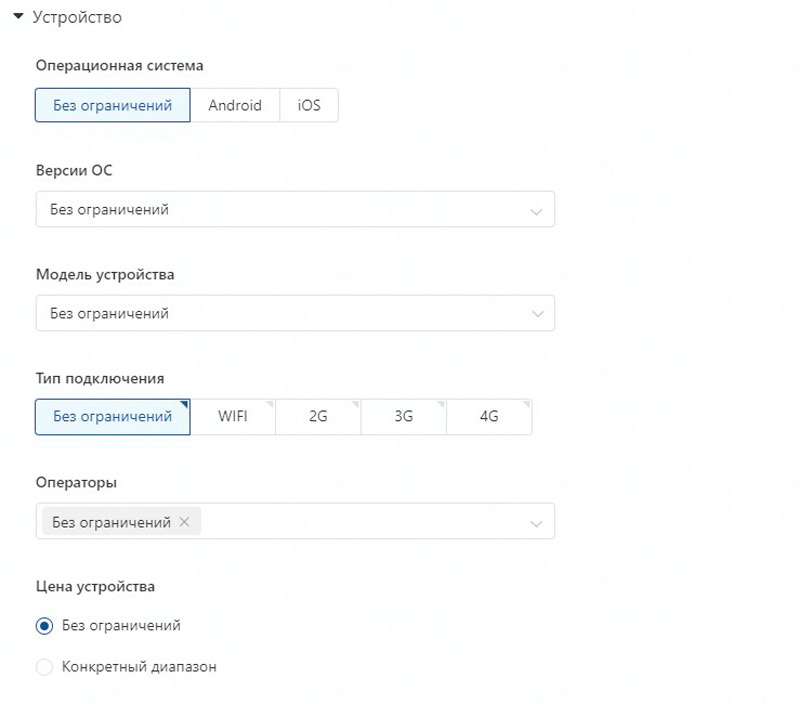Choose iOS operating system
The width and height of the screenshot is (800, 704).
(309, 105)
